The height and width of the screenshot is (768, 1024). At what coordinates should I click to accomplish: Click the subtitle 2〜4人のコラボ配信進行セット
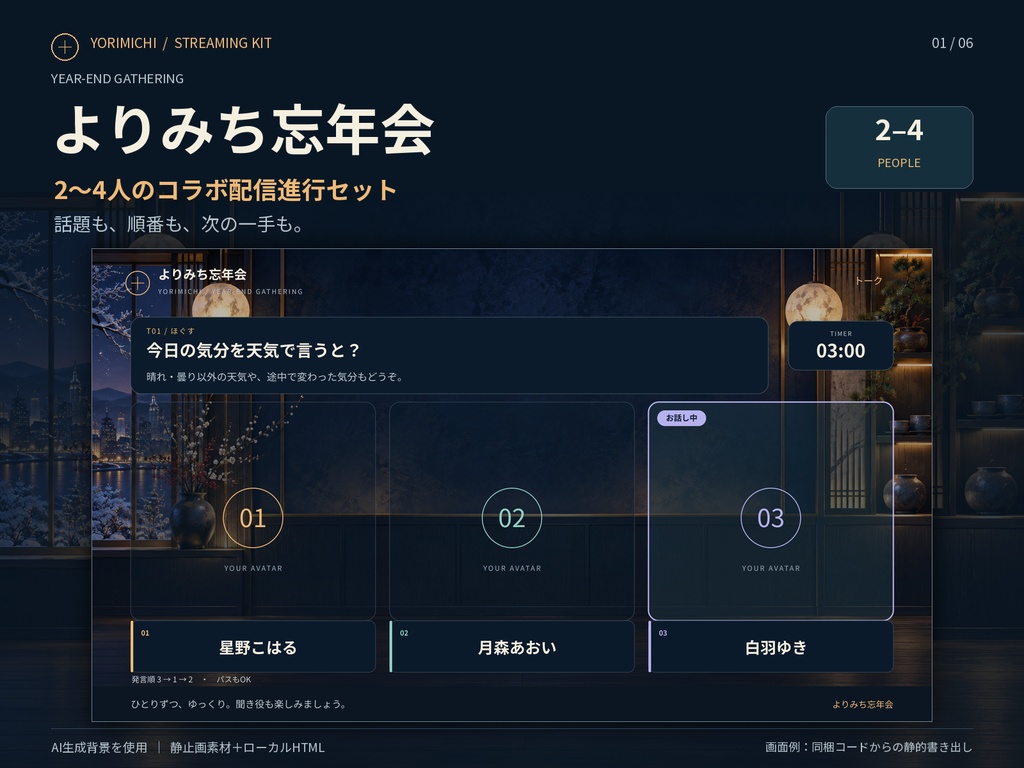pos(226,190)
